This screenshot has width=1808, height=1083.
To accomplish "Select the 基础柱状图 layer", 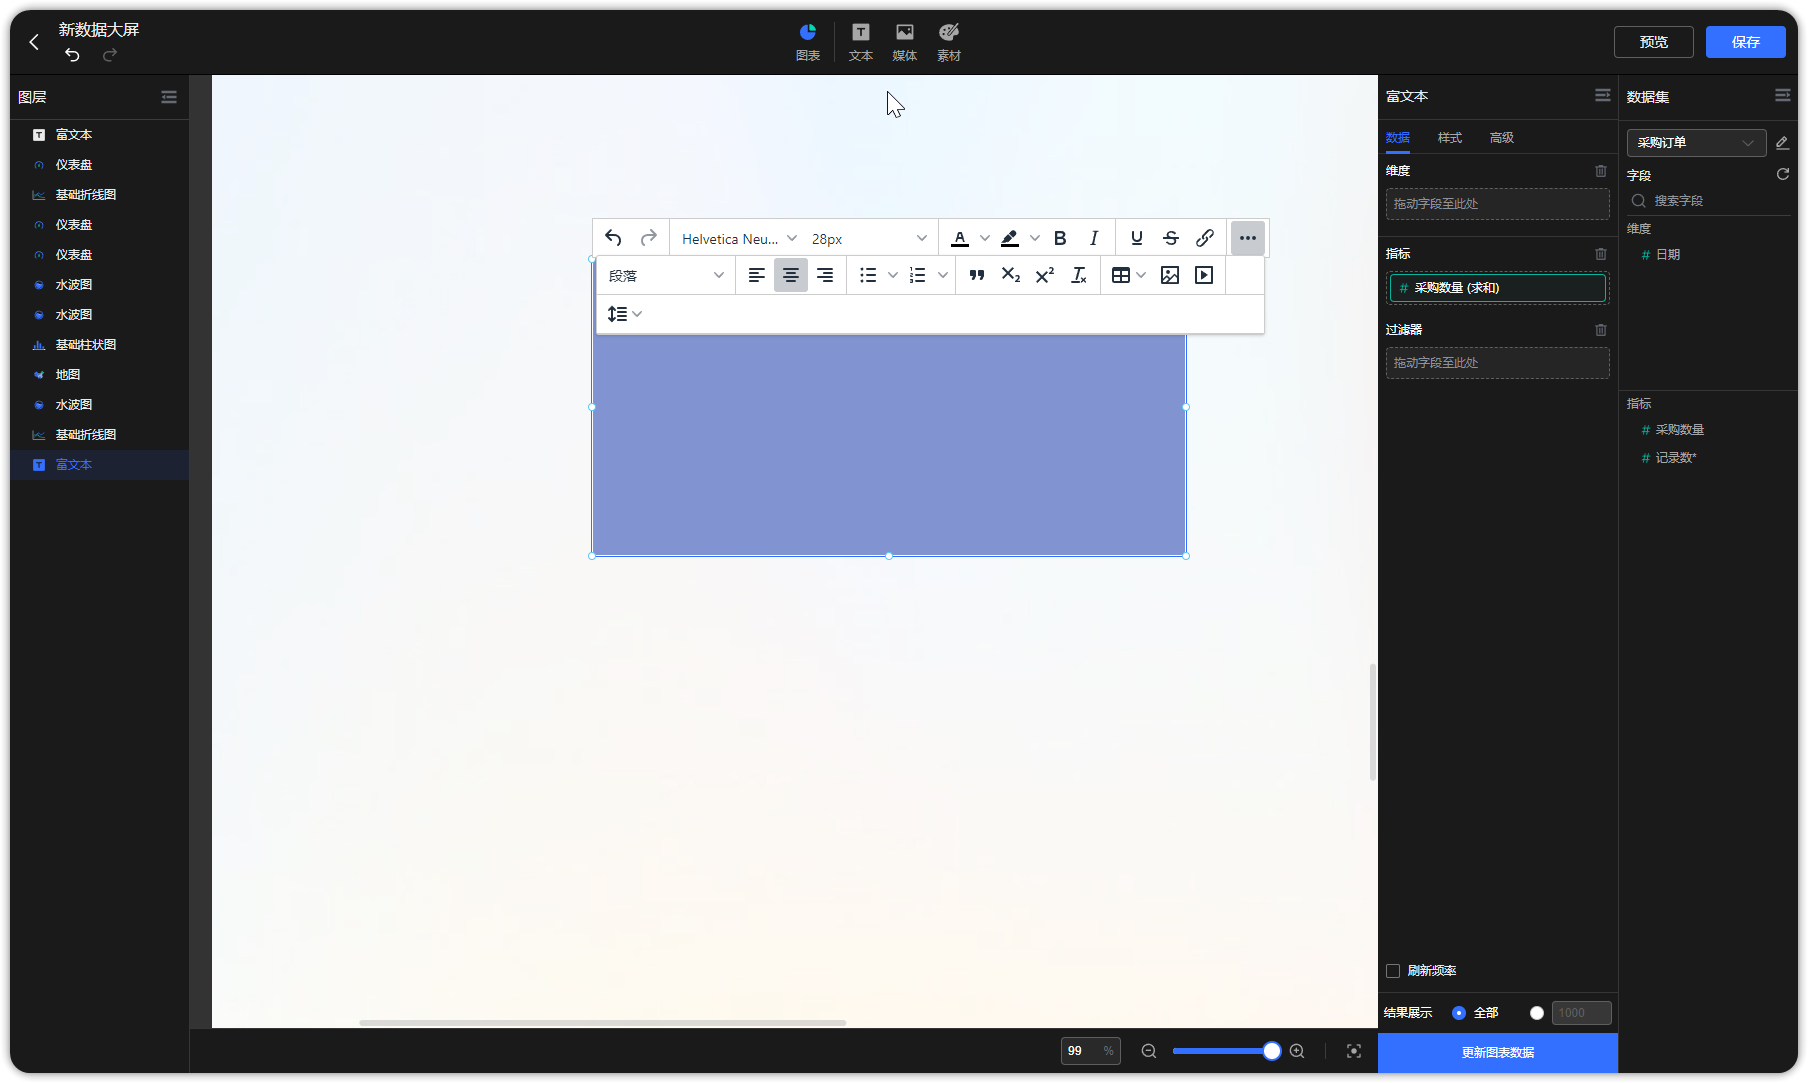I will click(x=100, y=345).
